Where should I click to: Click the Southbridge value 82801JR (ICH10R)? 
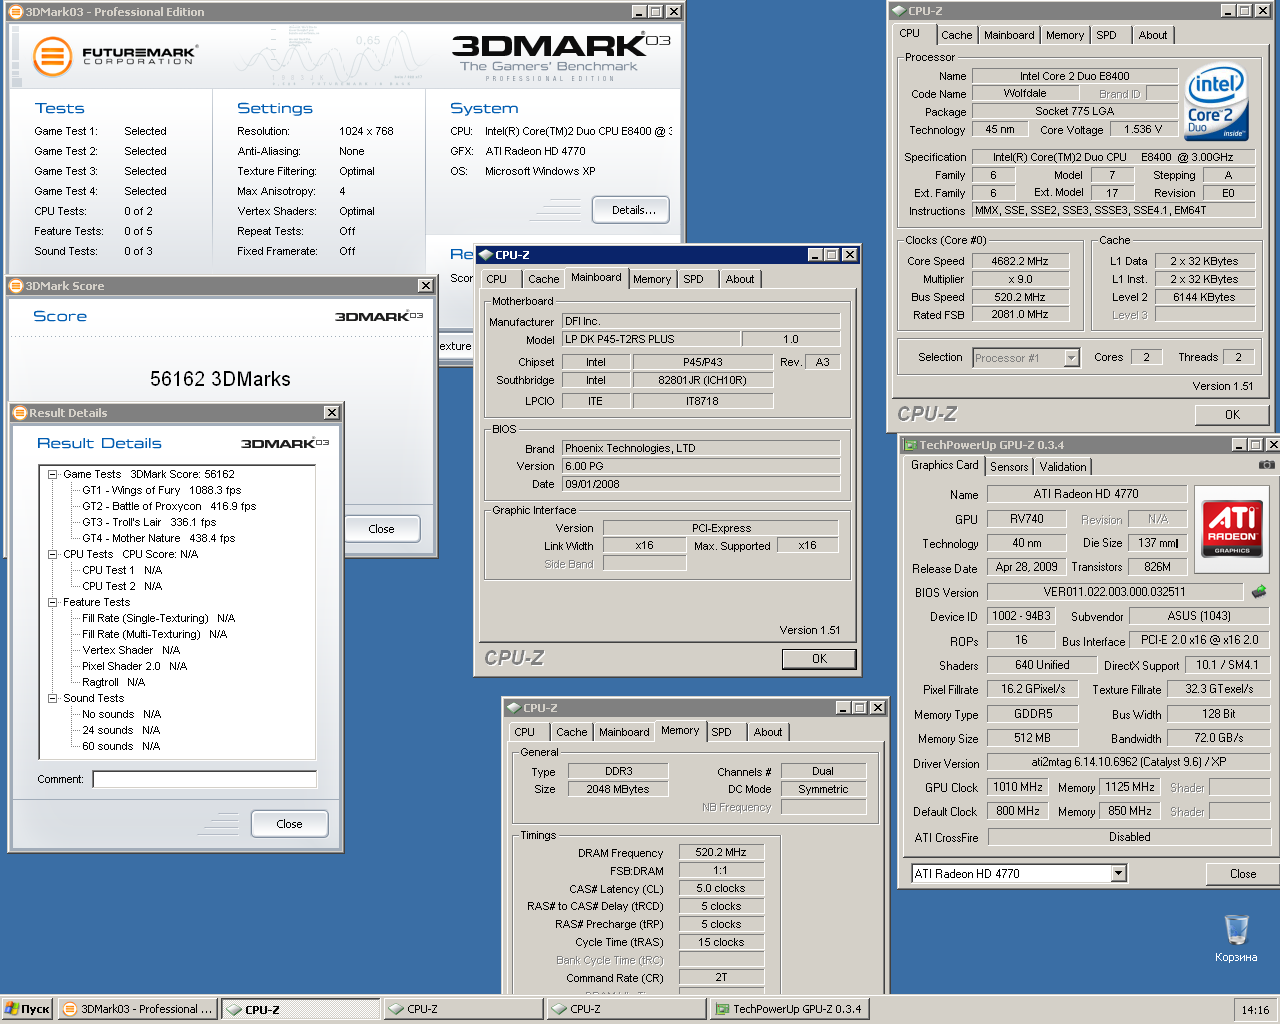(x=702, y=380)
